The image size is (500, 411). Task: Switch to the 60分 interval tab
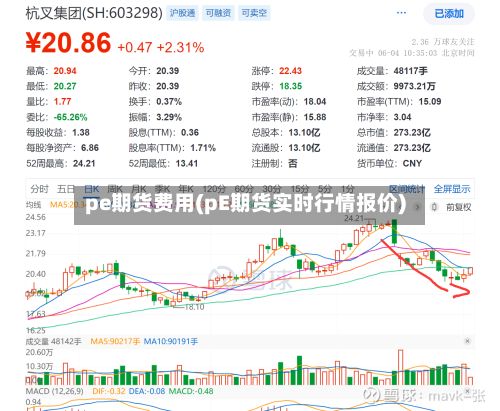click(x=244, y=189)
